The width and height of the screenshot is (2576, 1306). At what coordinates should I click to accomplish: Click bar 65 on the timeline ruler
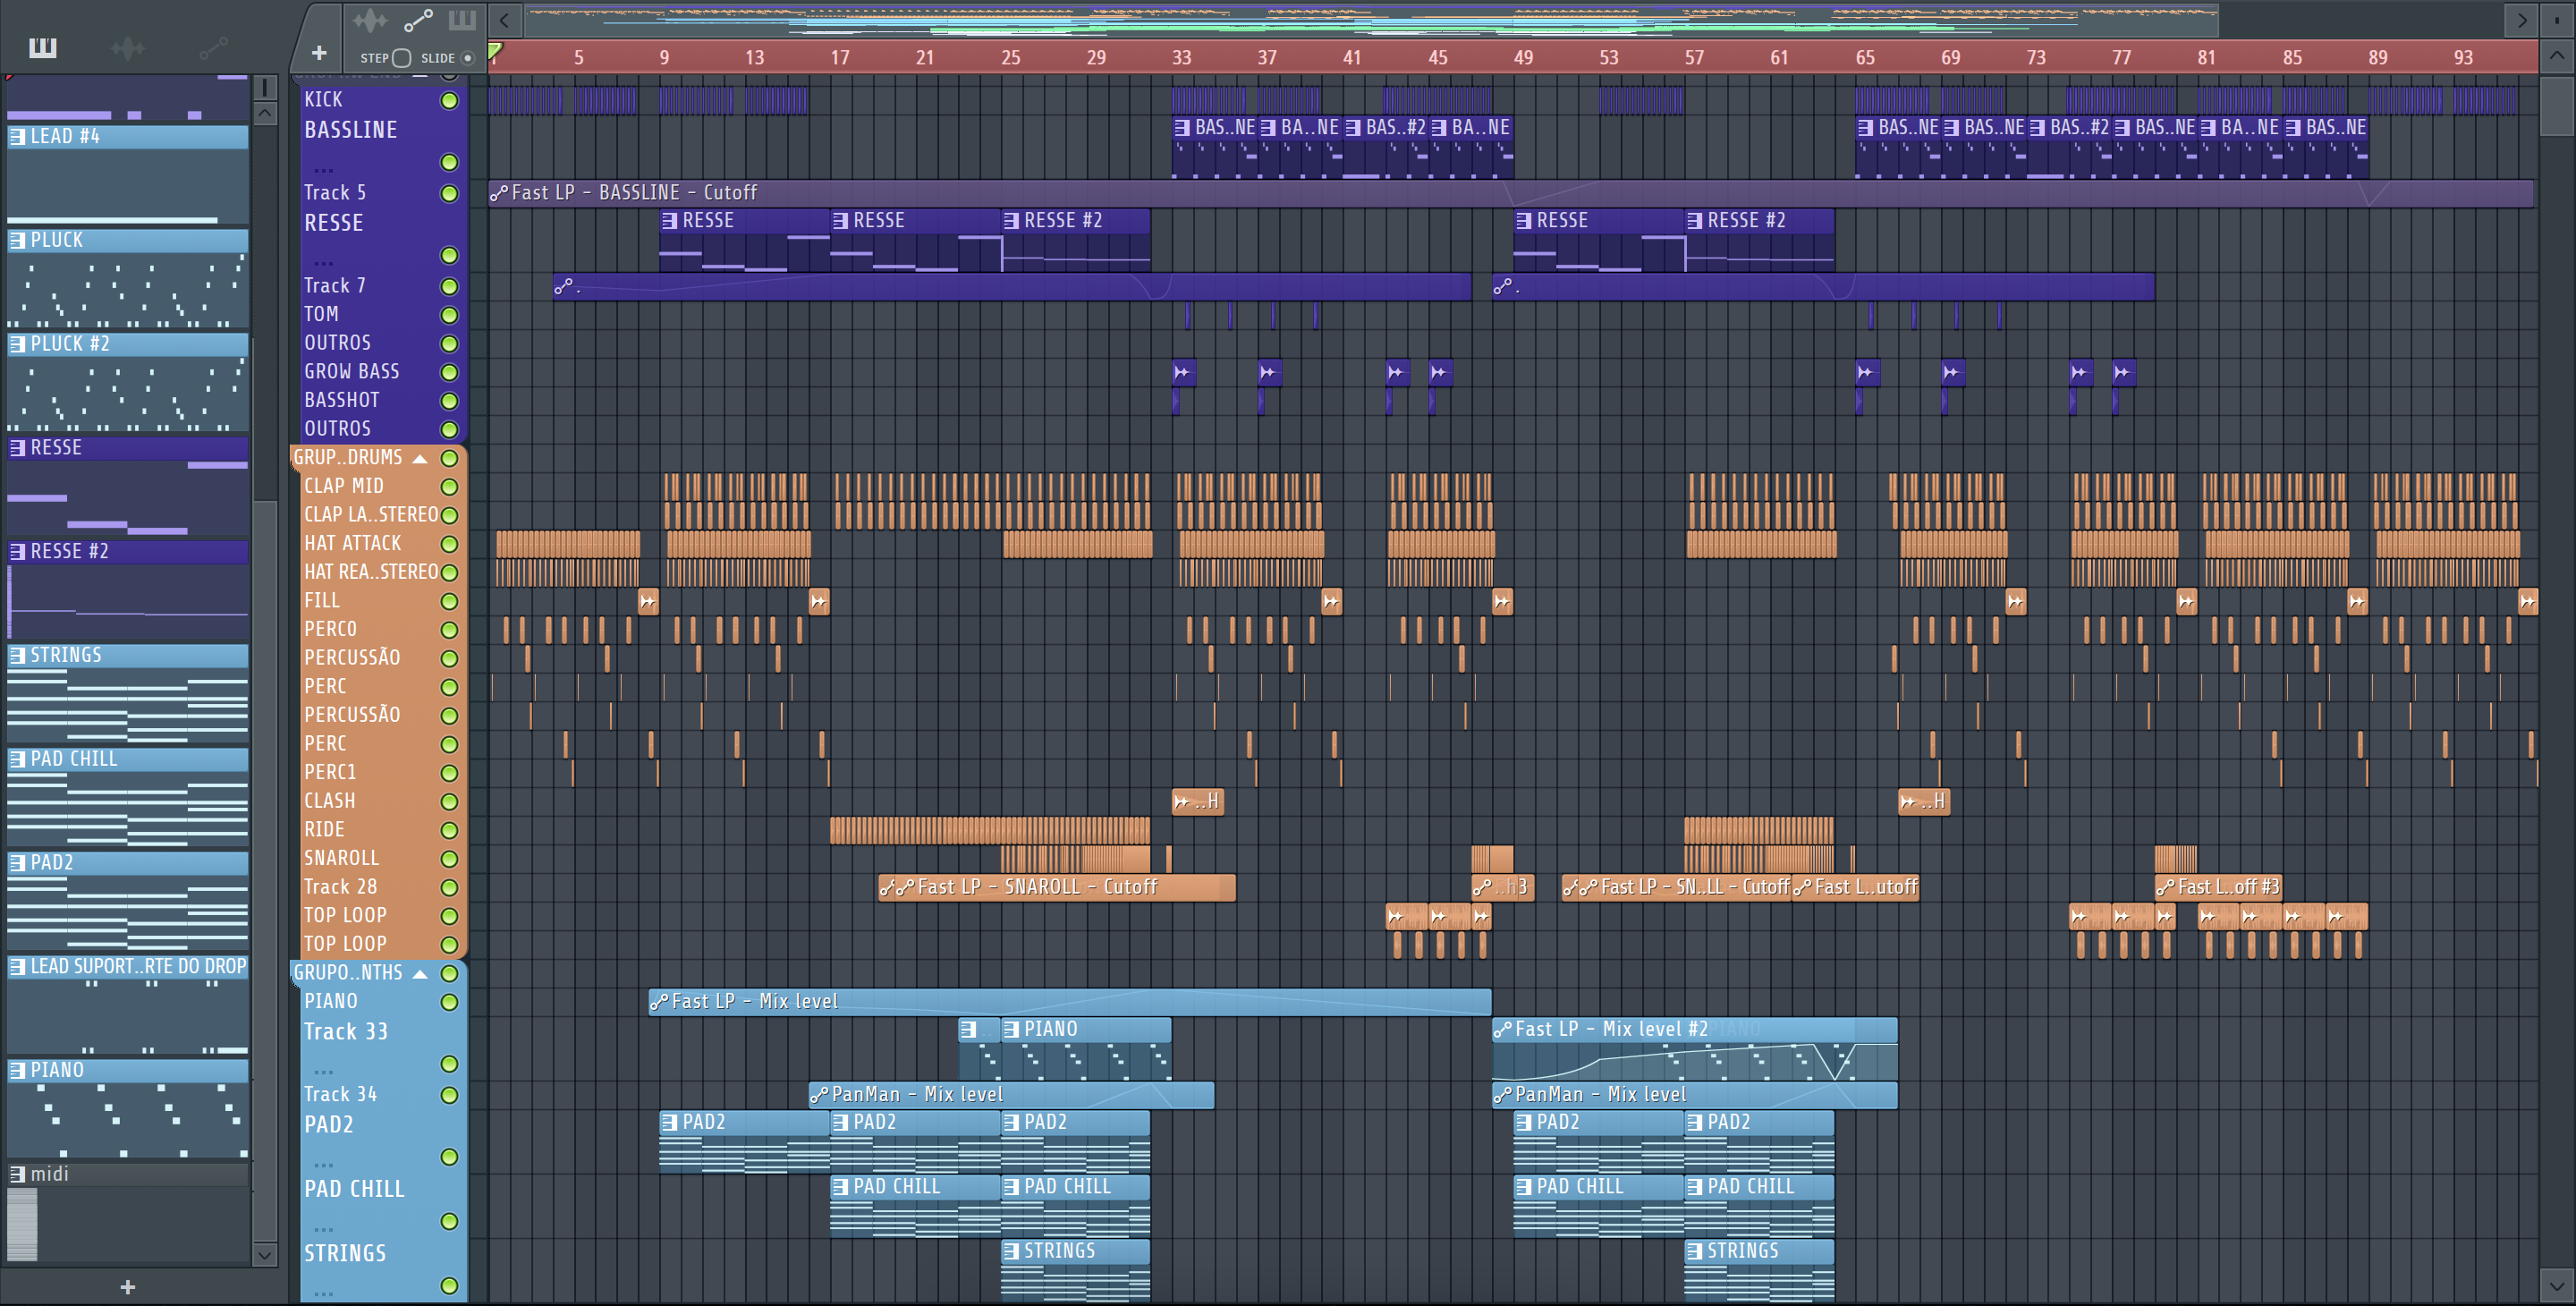1865,58
